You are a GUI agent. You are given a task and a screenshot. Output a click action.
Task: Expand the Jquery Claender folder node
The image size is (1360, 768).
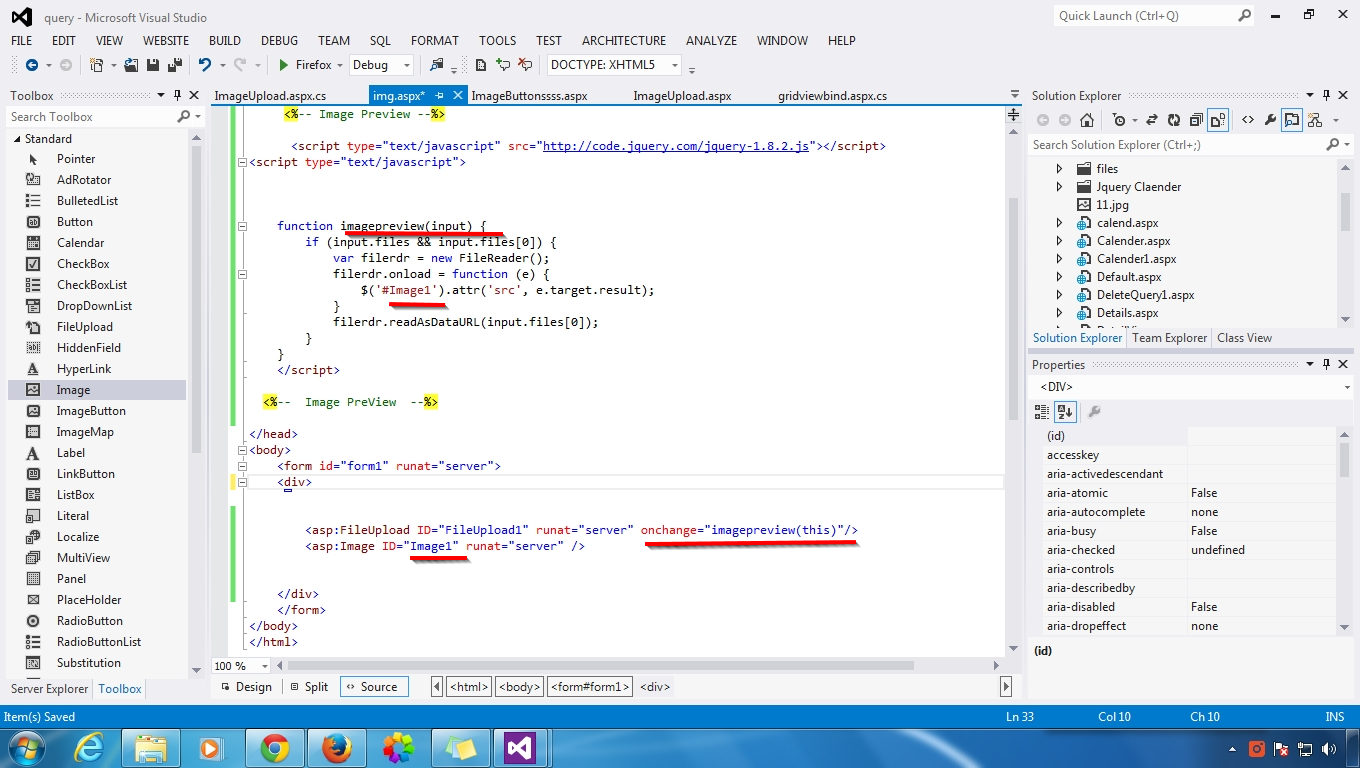[x=1060, y=187]
